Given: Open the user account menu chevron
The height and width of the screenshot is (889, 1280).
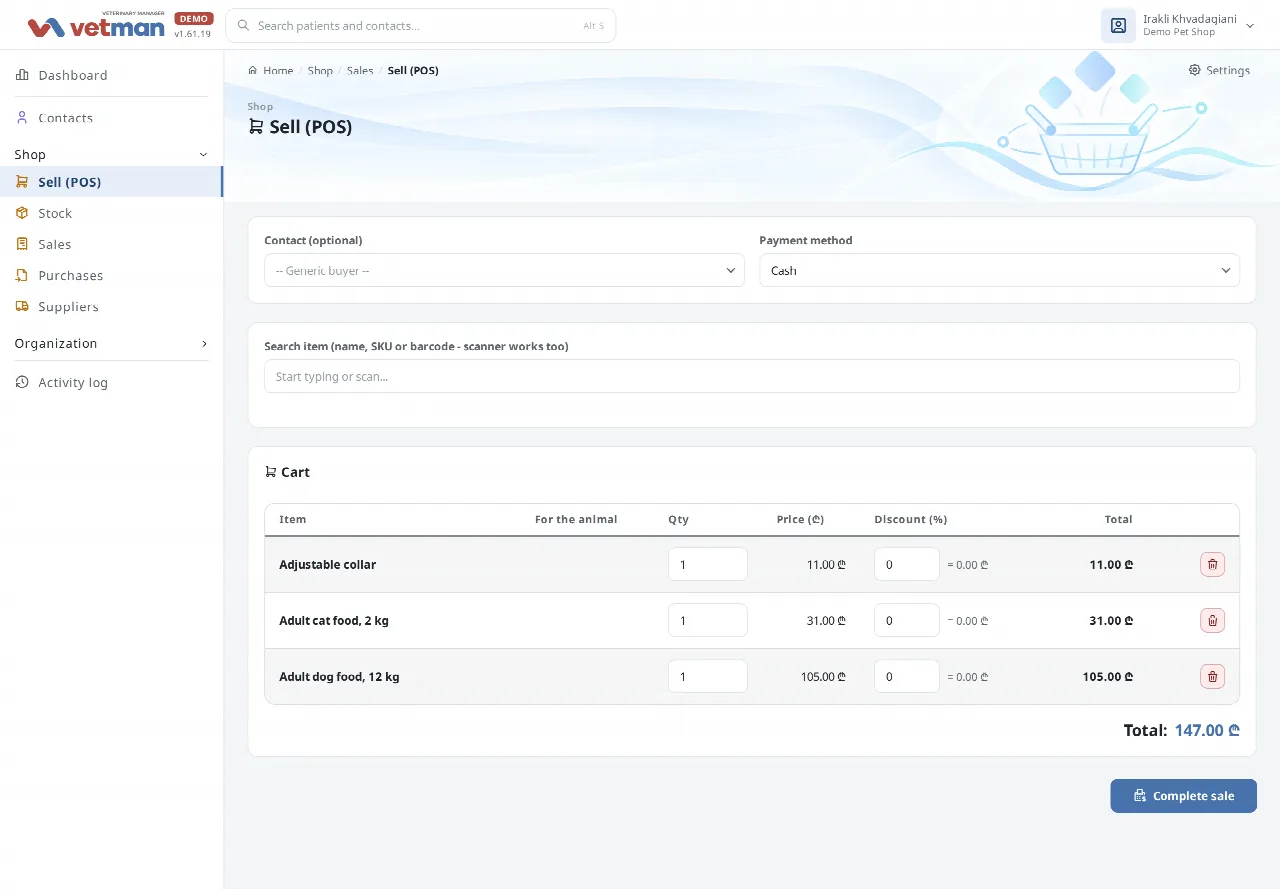Looking at the screenshot, I should (1250, 26).
